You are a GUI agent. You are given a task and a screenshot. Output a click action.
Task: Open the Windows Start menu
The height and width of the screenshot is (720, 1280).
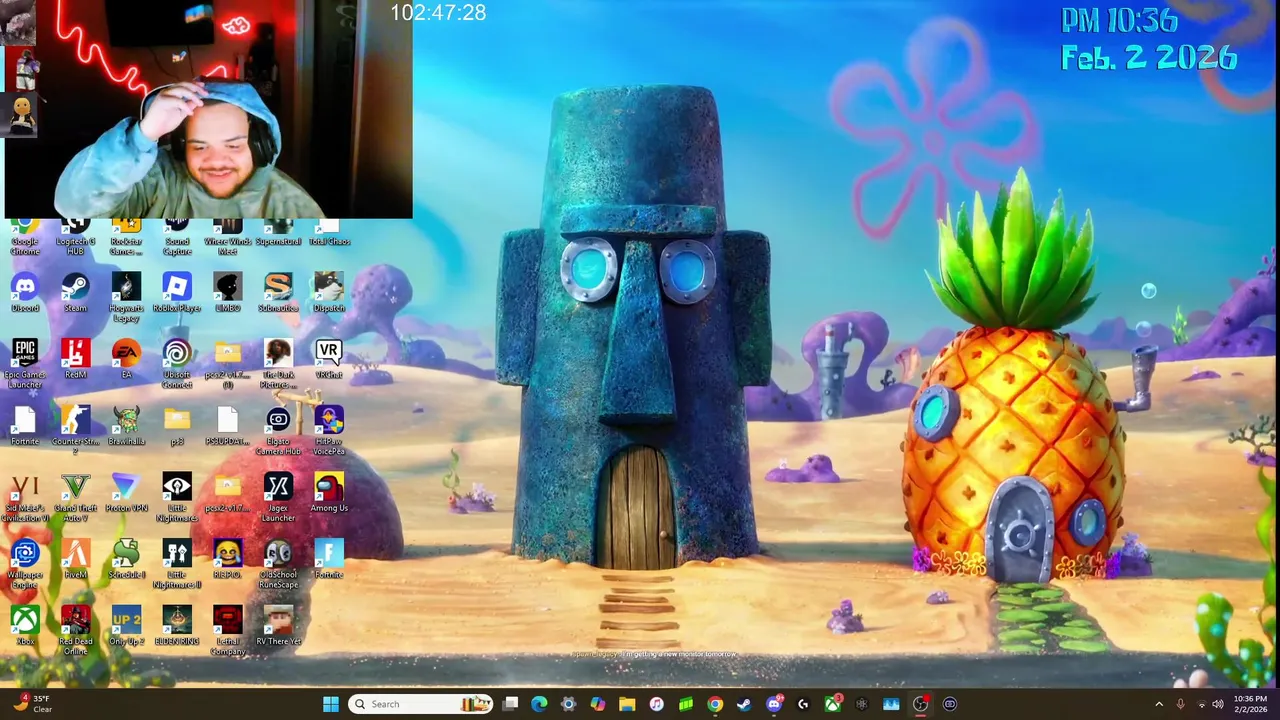point(331,704)
